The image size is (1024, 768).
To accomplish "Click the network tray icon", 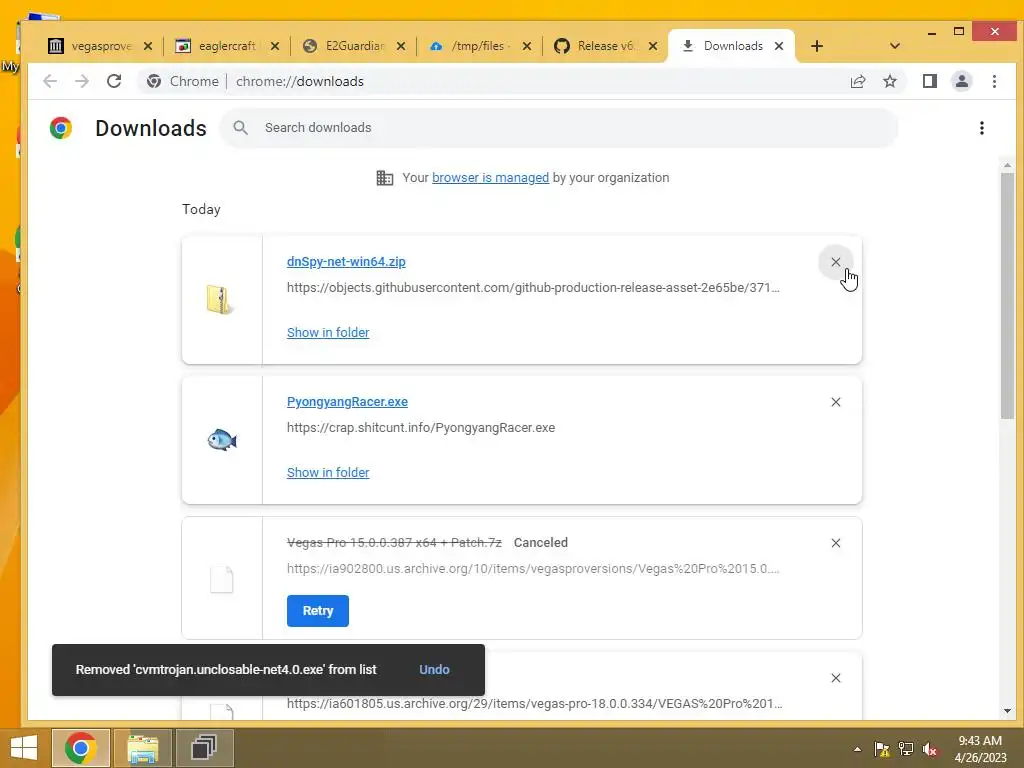I will pyautogui.click(x=906, y=750).
